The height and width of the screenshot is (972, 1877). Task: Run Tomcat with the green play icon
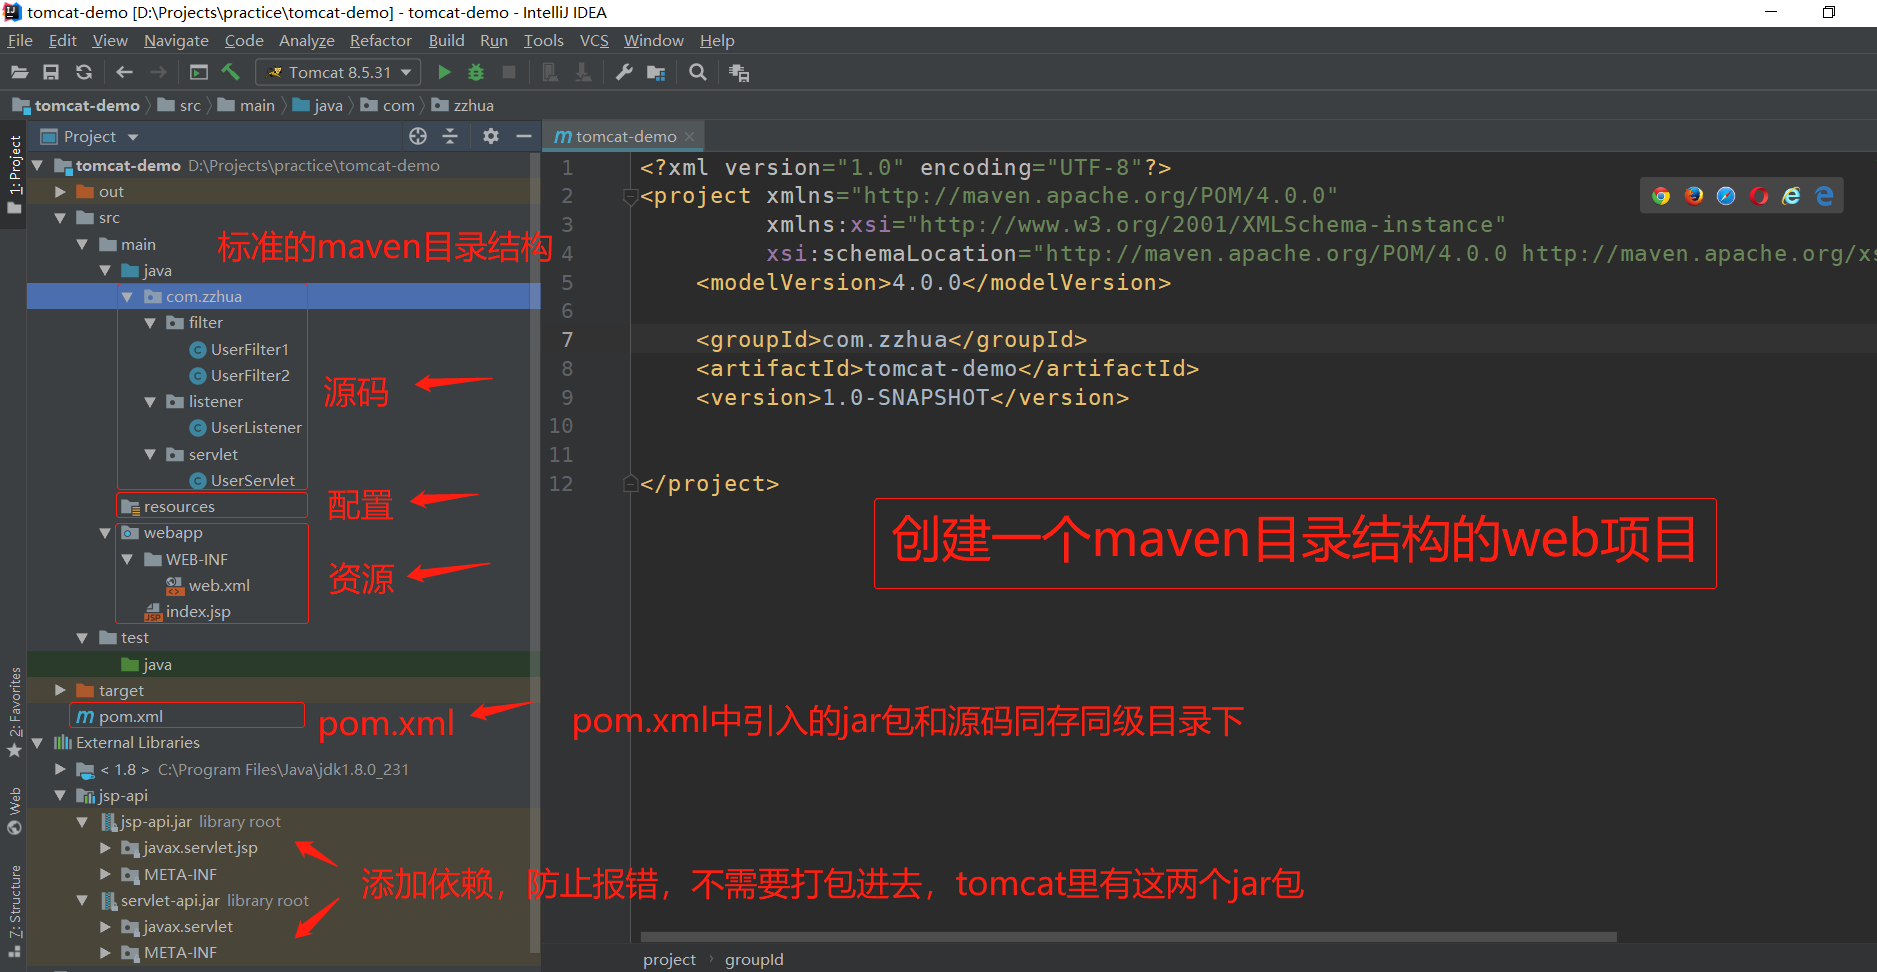[445, 72]
